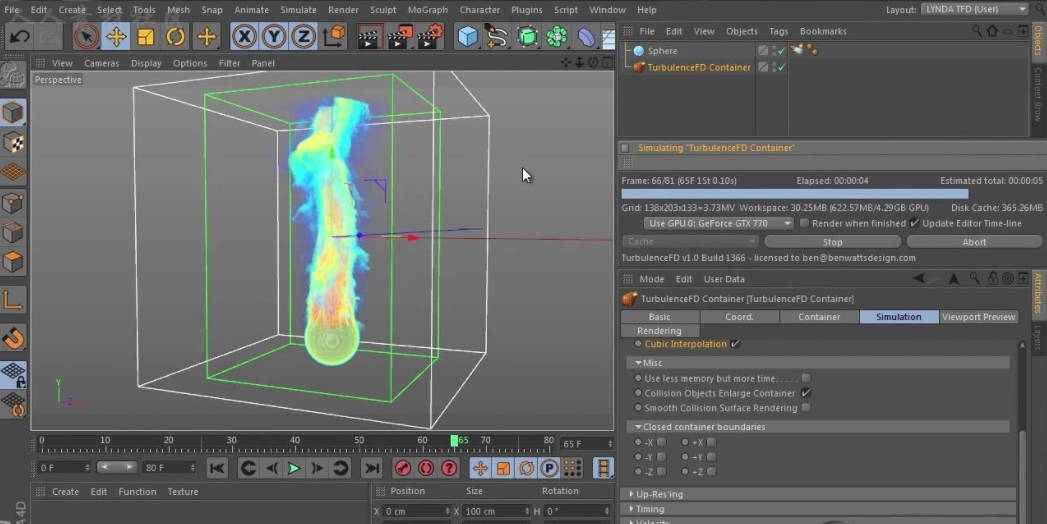Image resolution: width=1047 pixels, height=524 pixels.
Task: Select the Live Selection tool
Action: (x=86, y=36)
